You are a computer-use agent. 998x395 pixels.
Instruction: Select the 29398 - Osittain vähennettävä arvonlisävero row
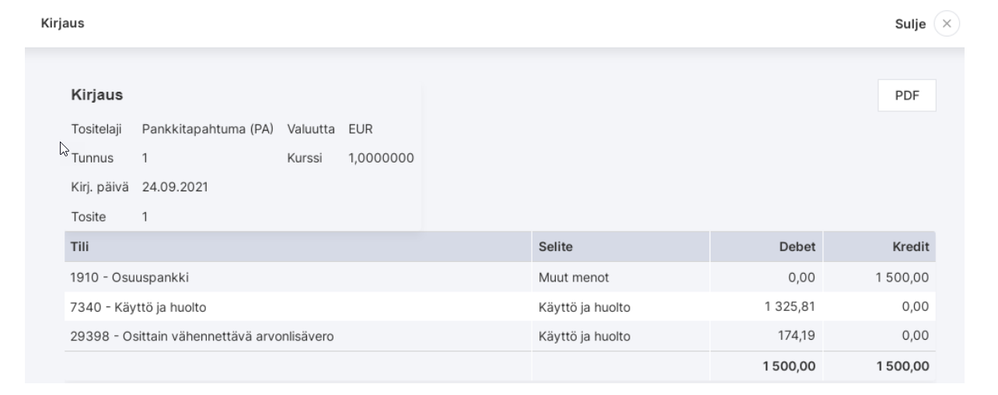coord(500,336)
